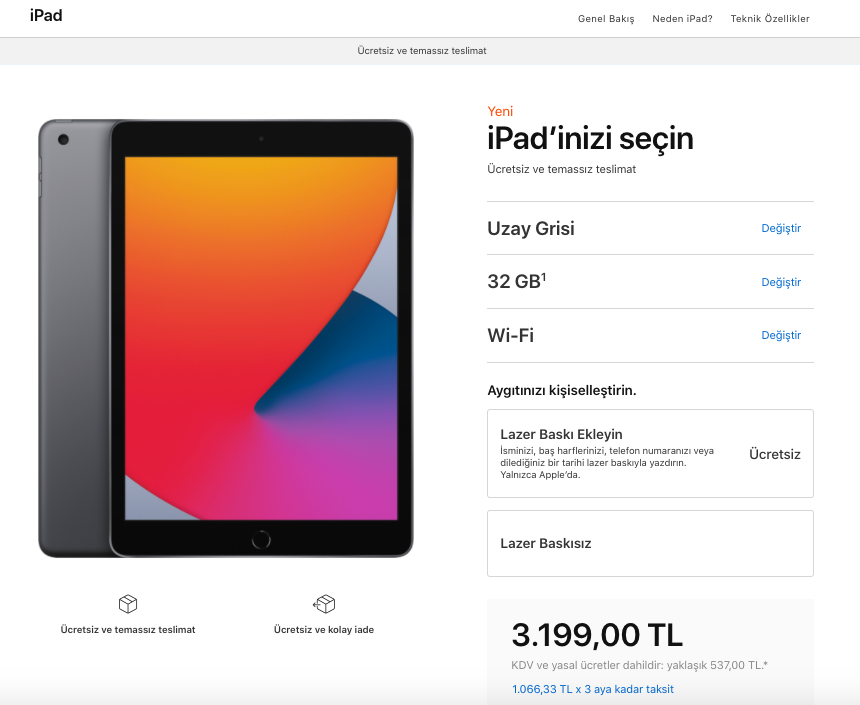Click the Ücretsiz ve kolay iade label
860x705 pixels.
324,630
